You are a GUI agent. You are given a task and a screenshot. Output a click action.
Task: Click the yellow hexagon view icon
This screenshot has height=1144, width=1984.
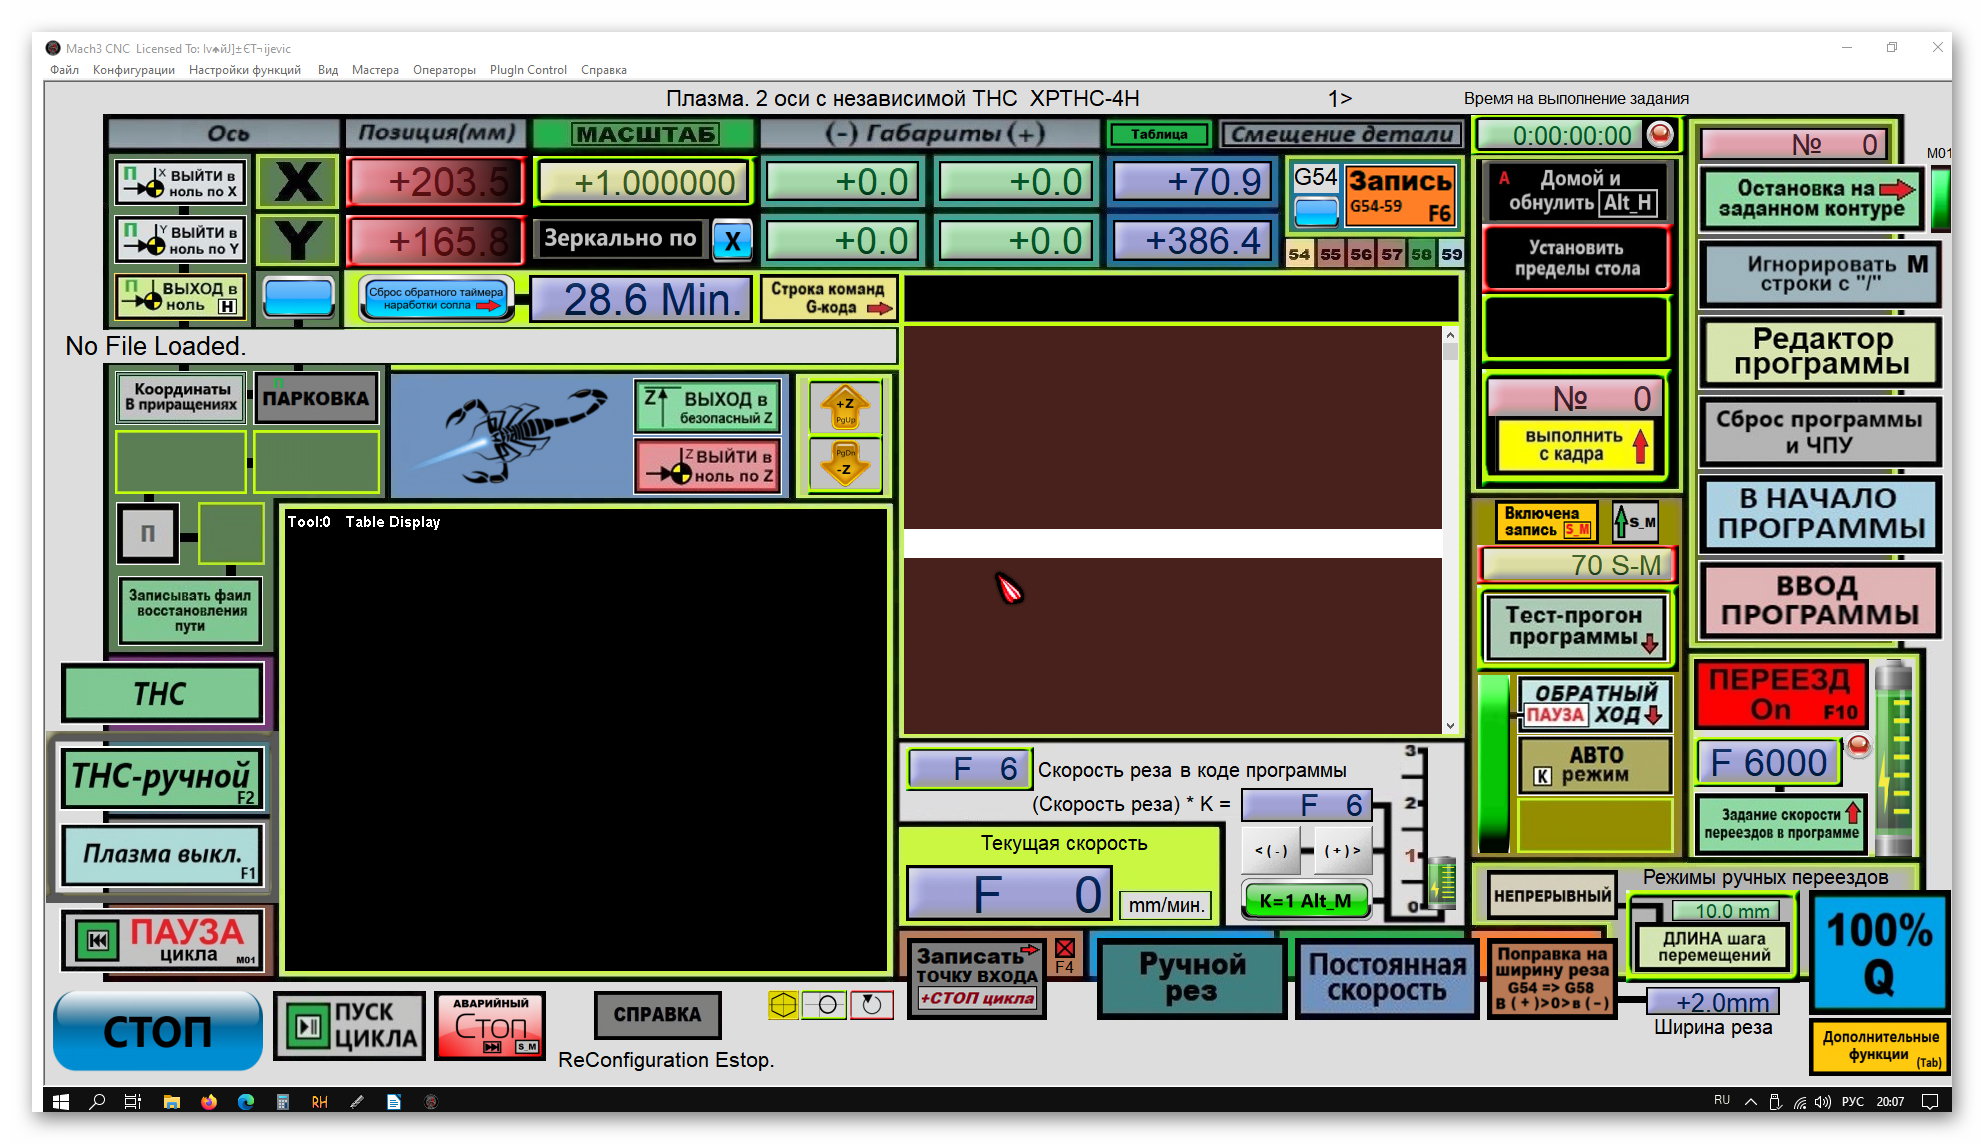click(783, 1005)
